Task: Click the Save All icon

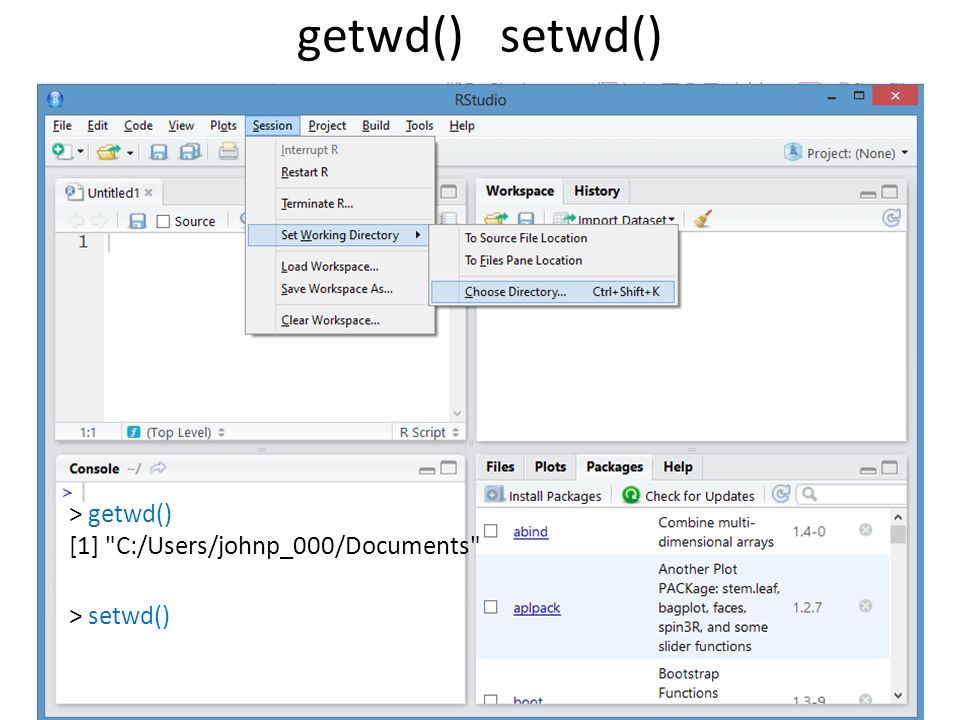Action: coord(190,151)
